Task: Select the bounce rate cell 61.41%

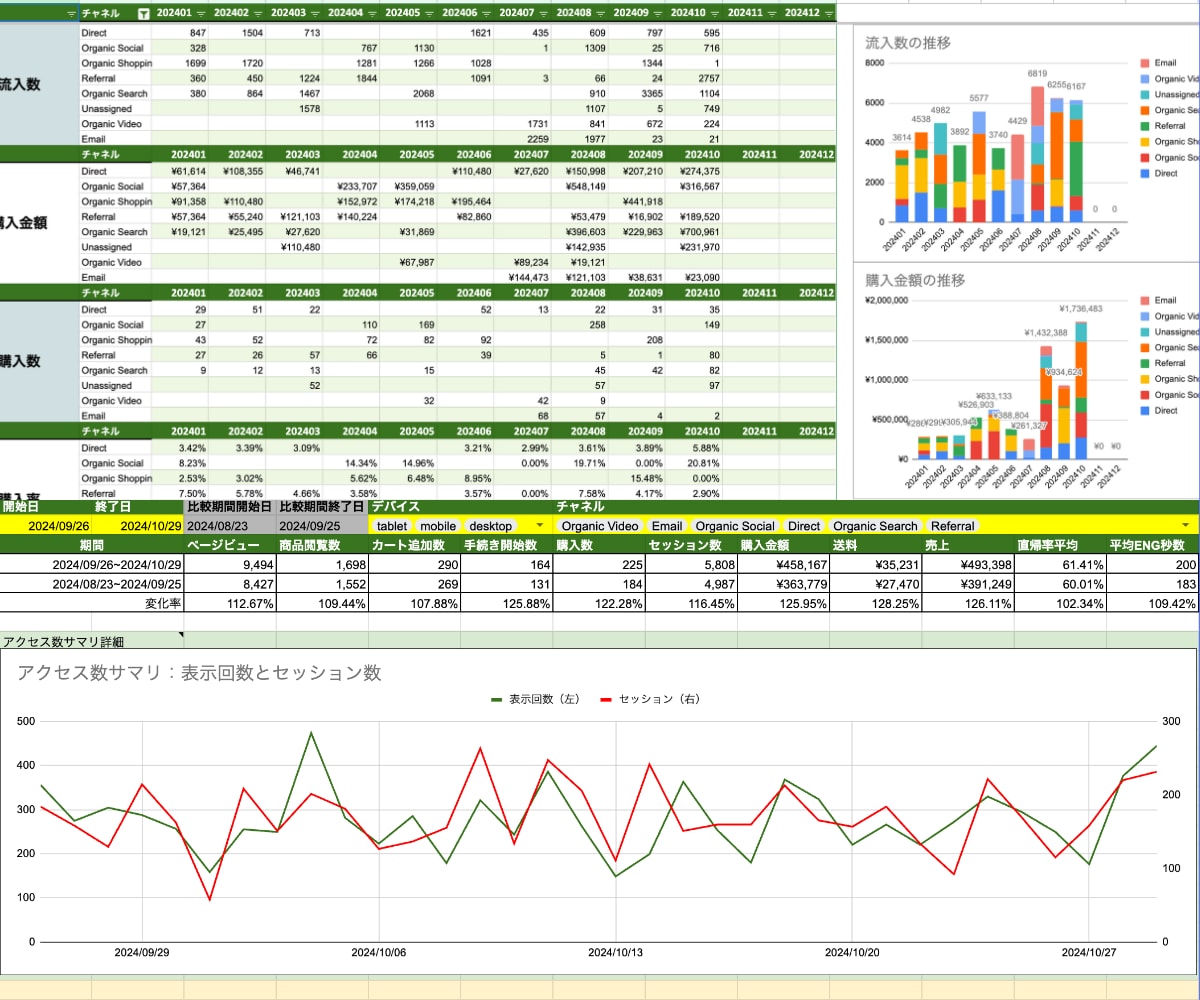Action: [1059, 564]
